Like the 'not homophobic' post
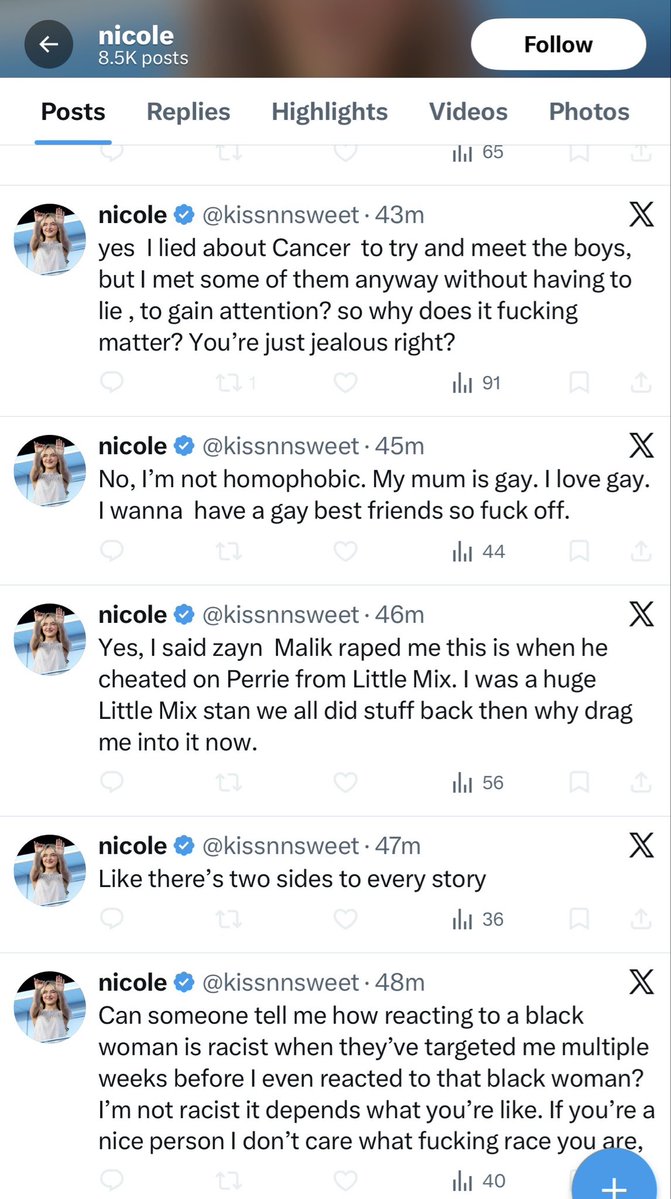The width and height of the screenshot is (671, 1199). 345,551
